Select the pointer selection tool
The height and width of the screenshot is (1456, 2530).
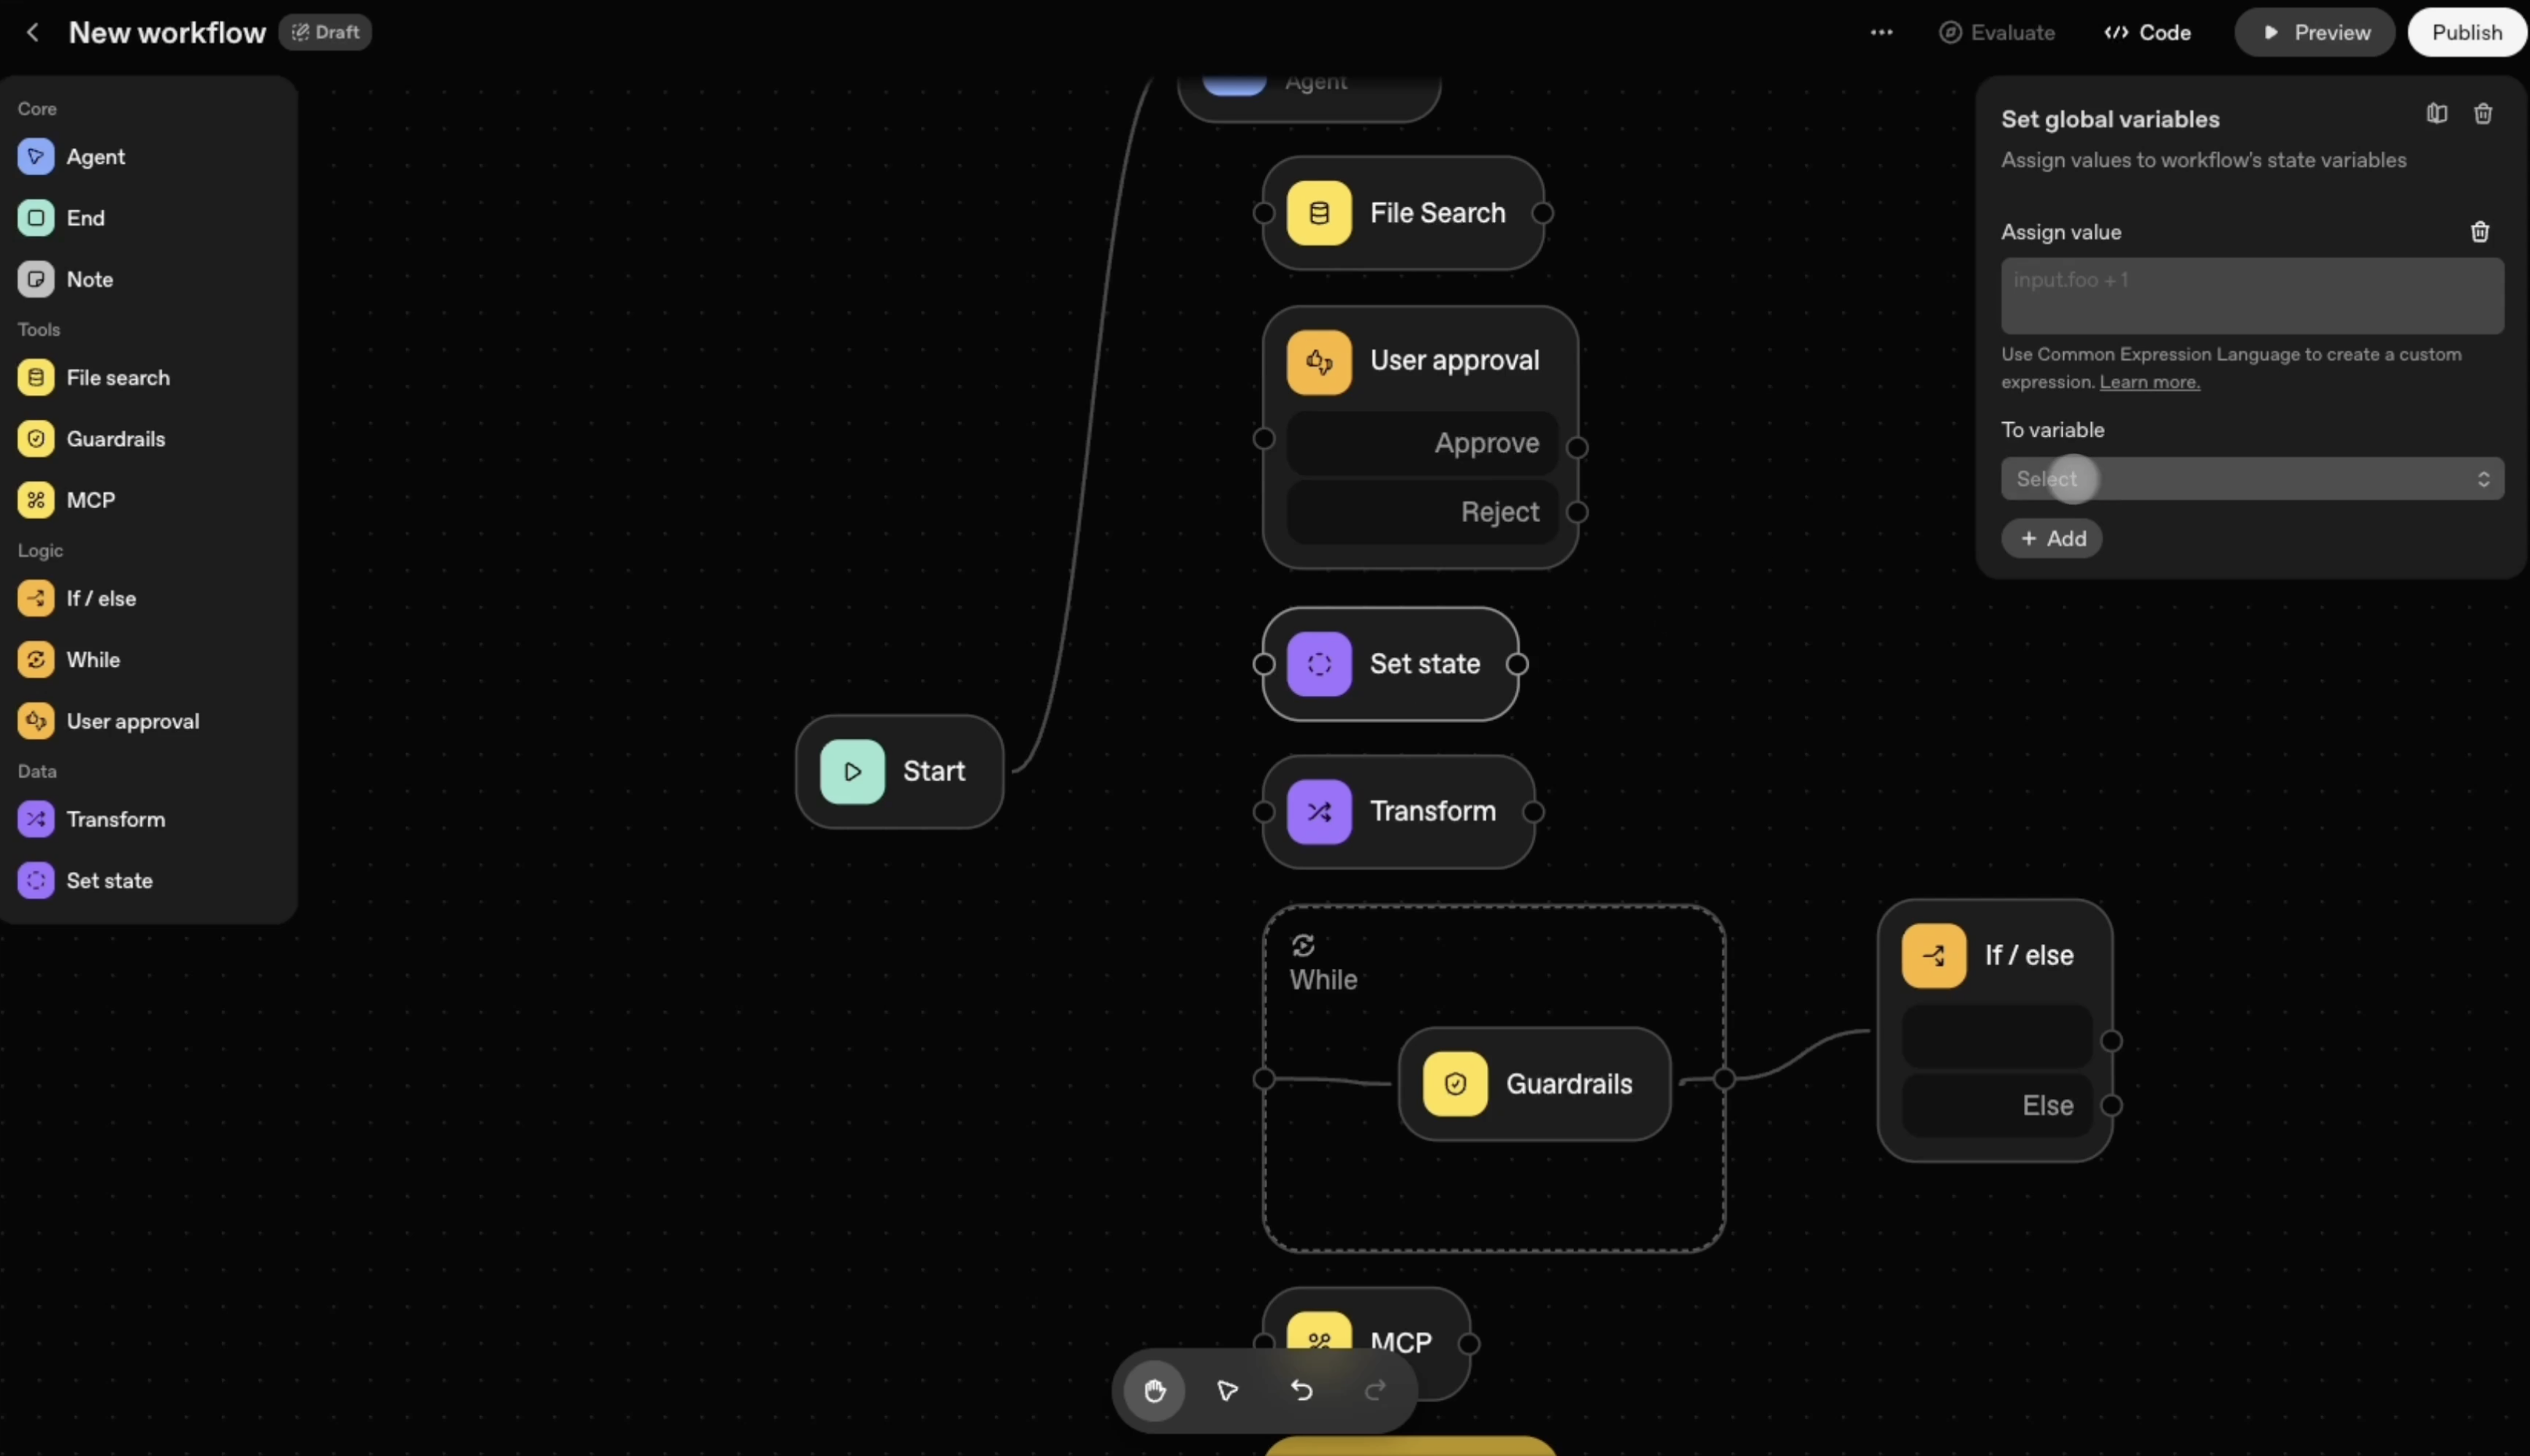[1227, 1390]
